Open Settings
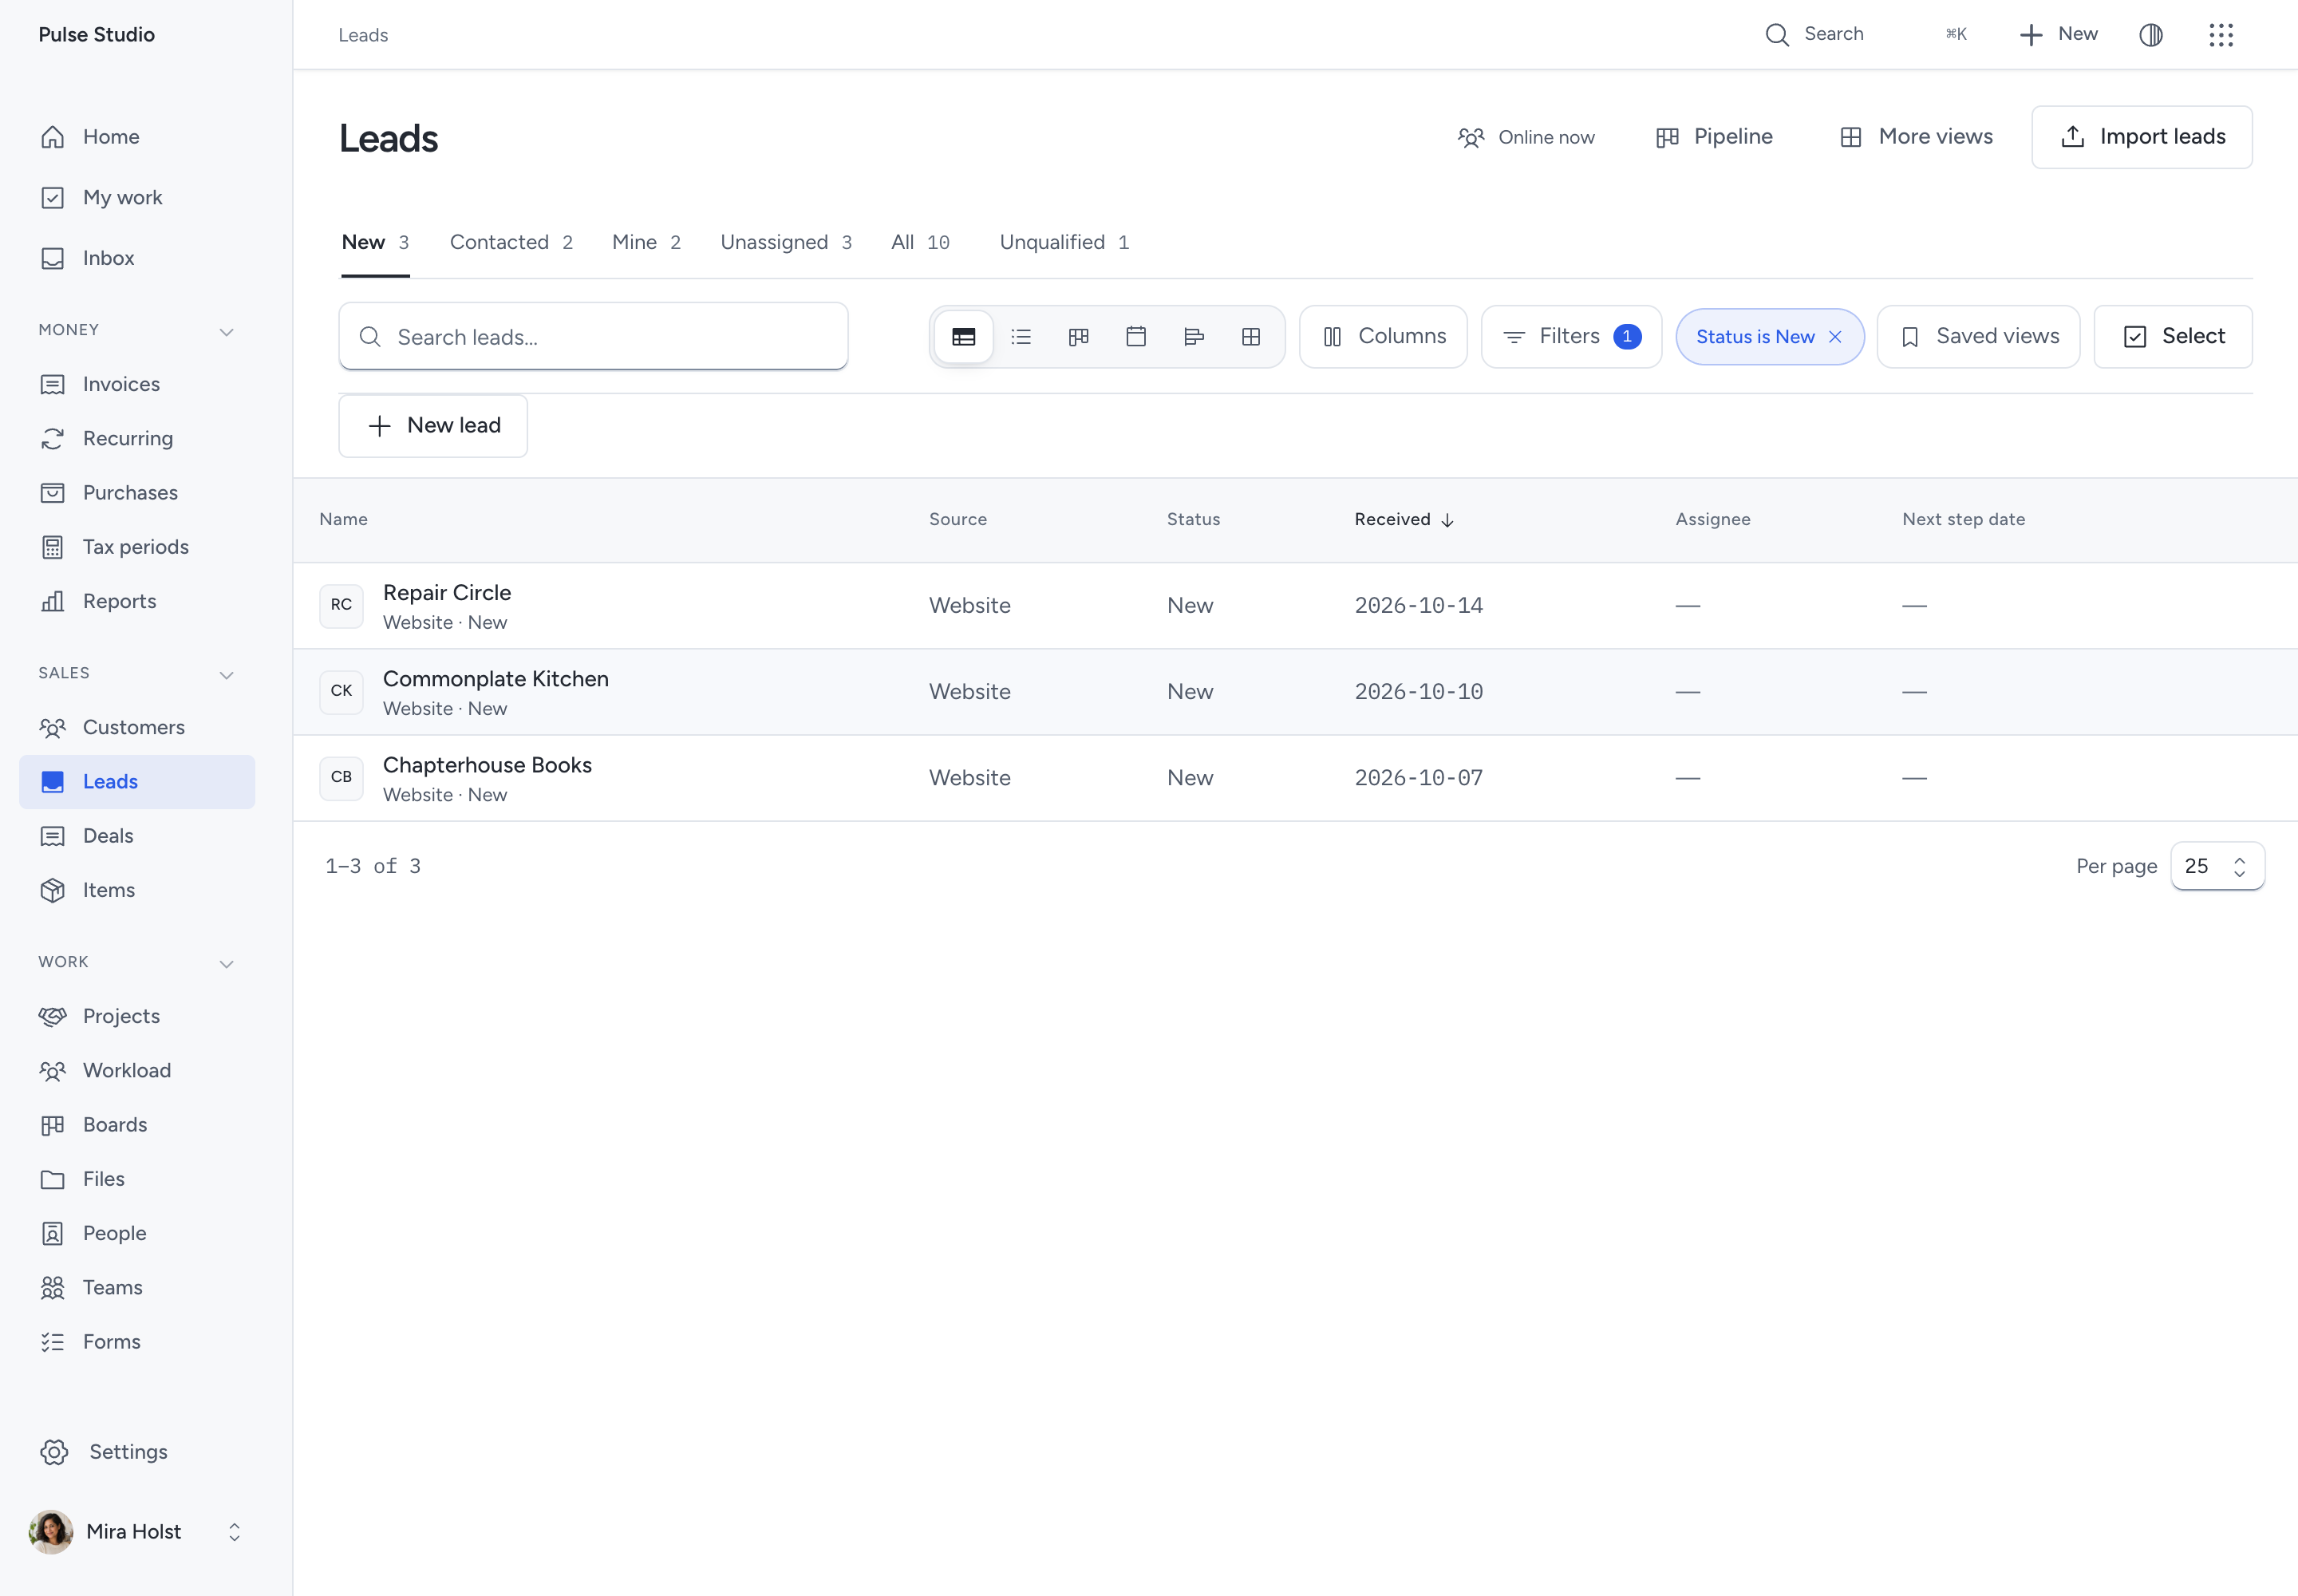 tap(137, 1452)
